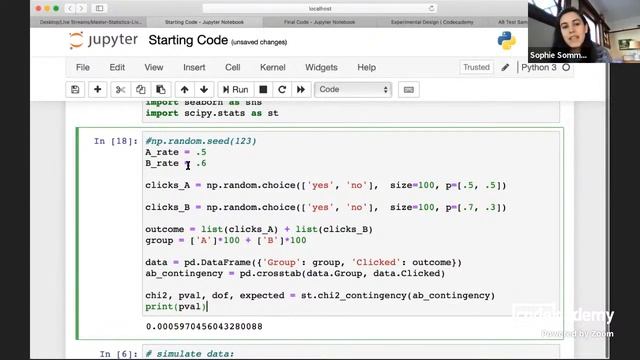The image size is (640, 360).
Task: Click the import scipy.stats as st line
Action: 212,113
